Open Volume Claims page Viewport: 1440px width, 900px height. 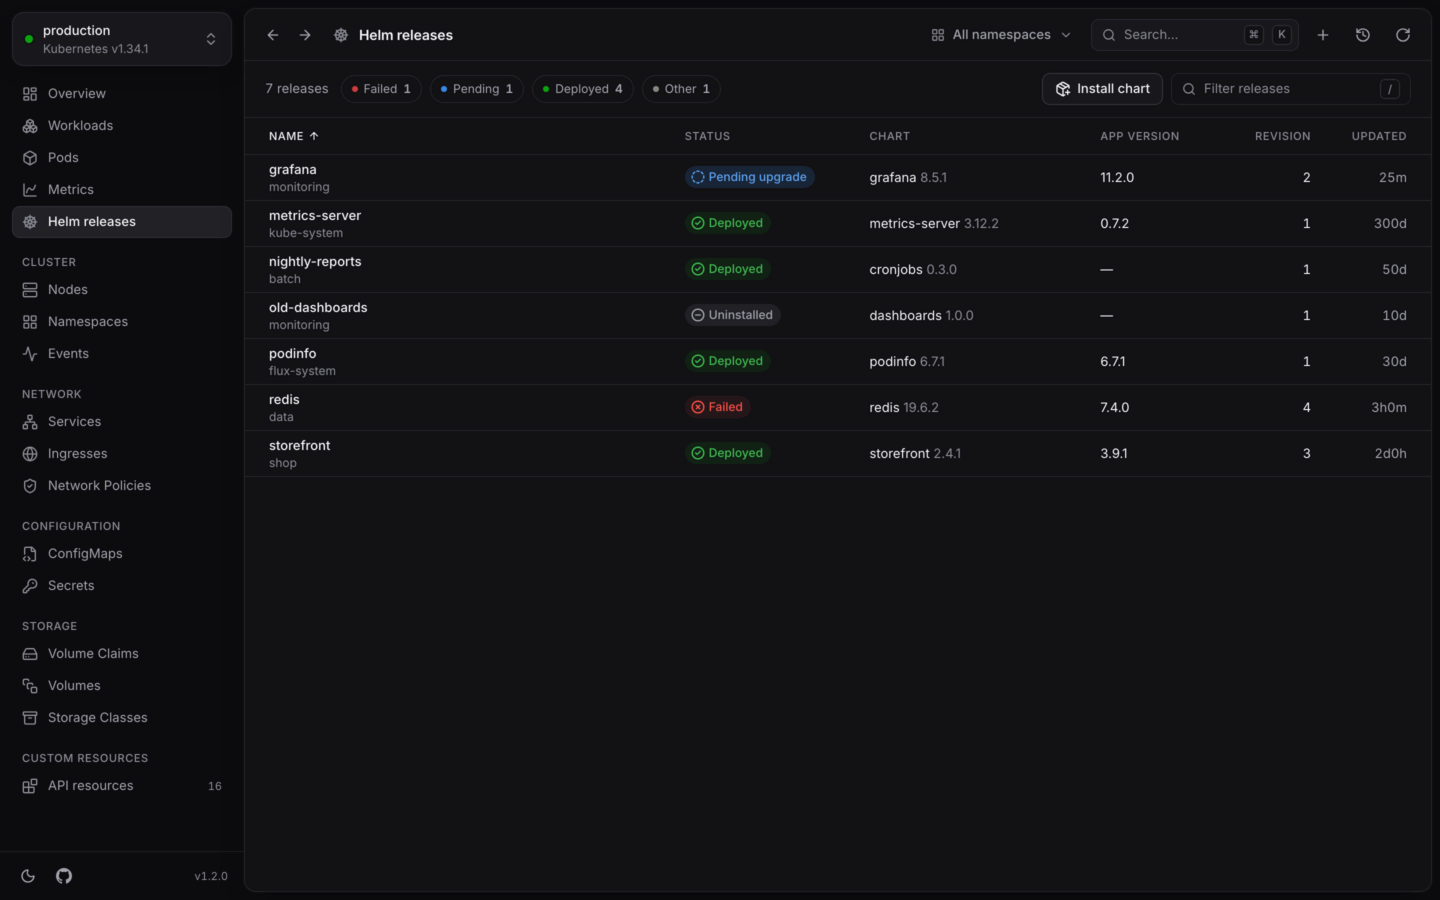coord(122,654)
